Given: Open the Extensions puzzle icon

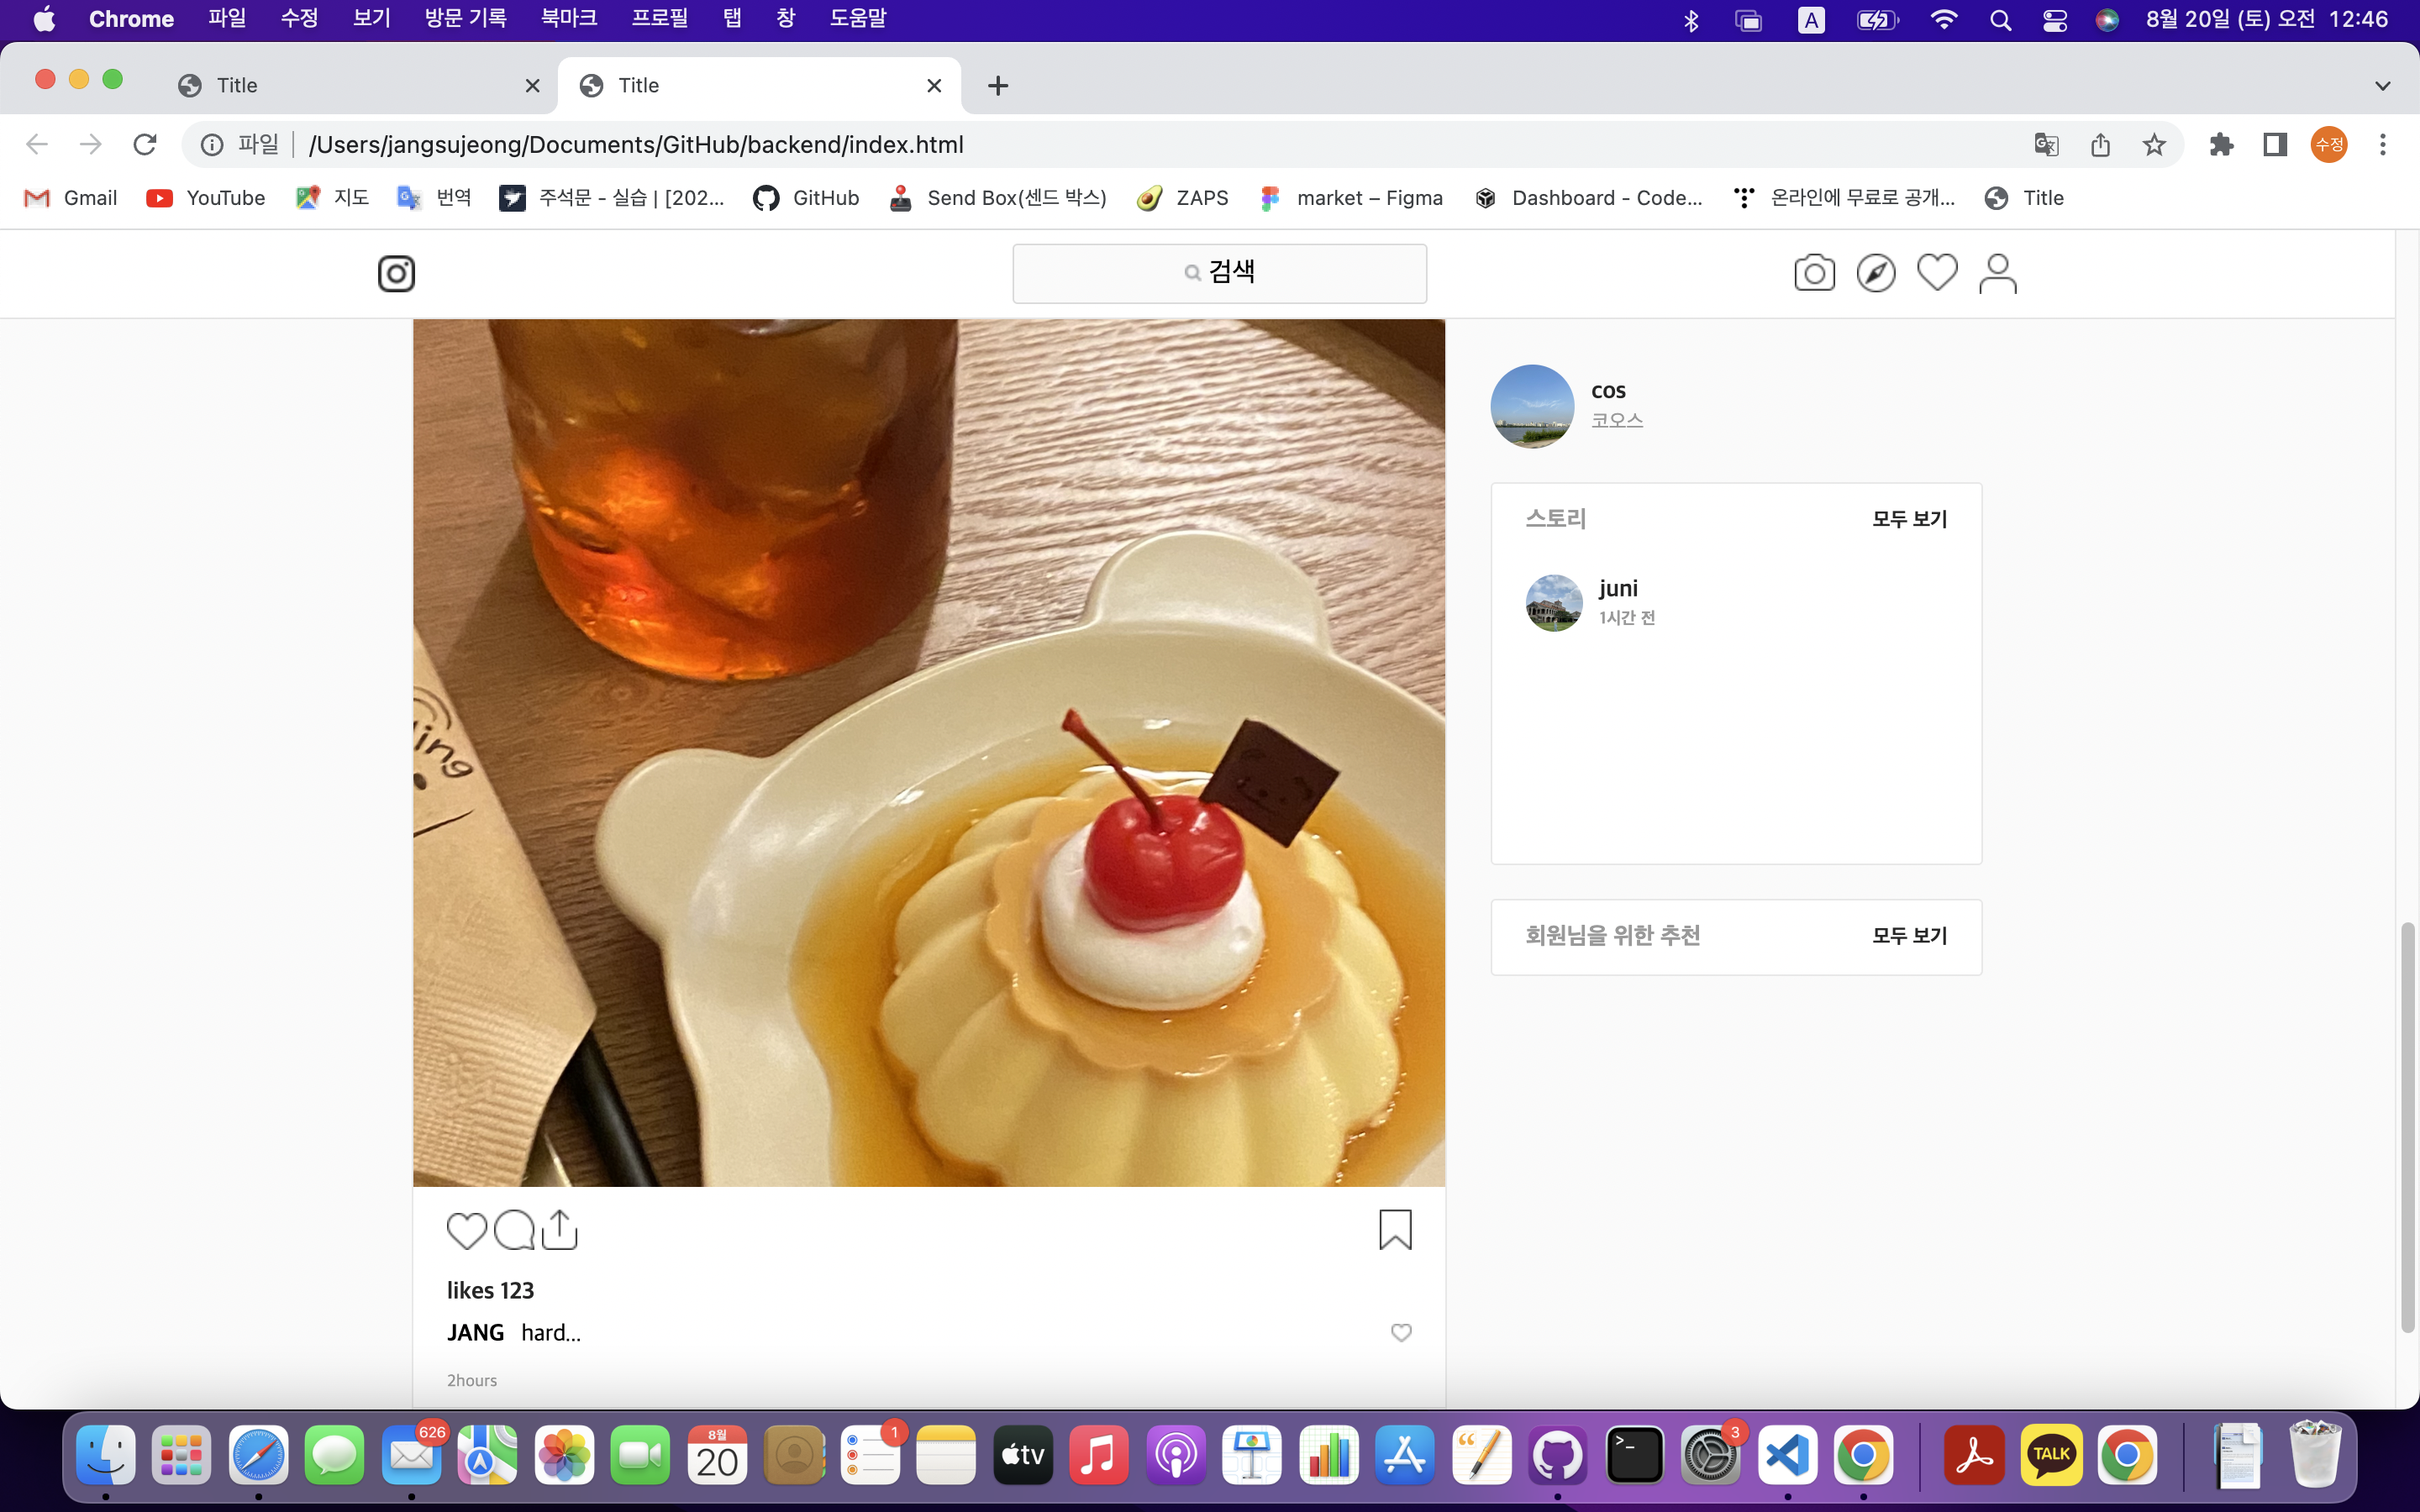Looking at the screenshot, I should click(2221, 145).
